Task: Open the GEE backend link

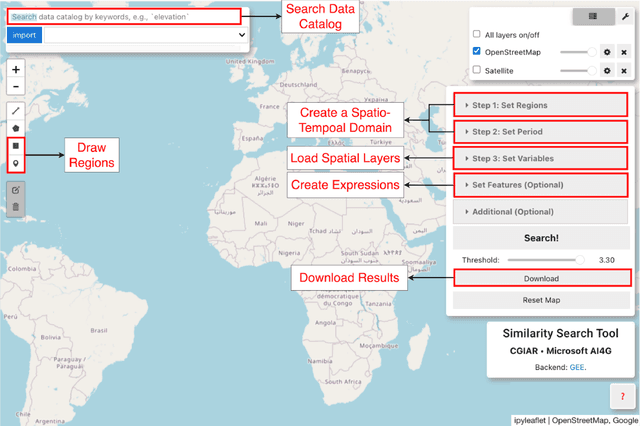Action: click(577, 367)
